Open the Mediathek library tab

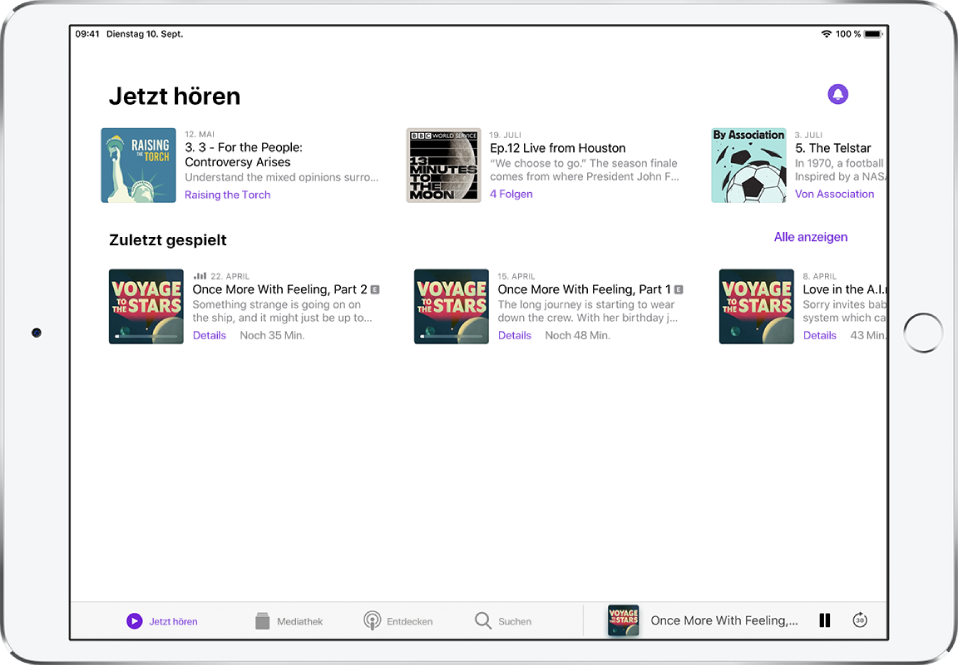[289, 621]
